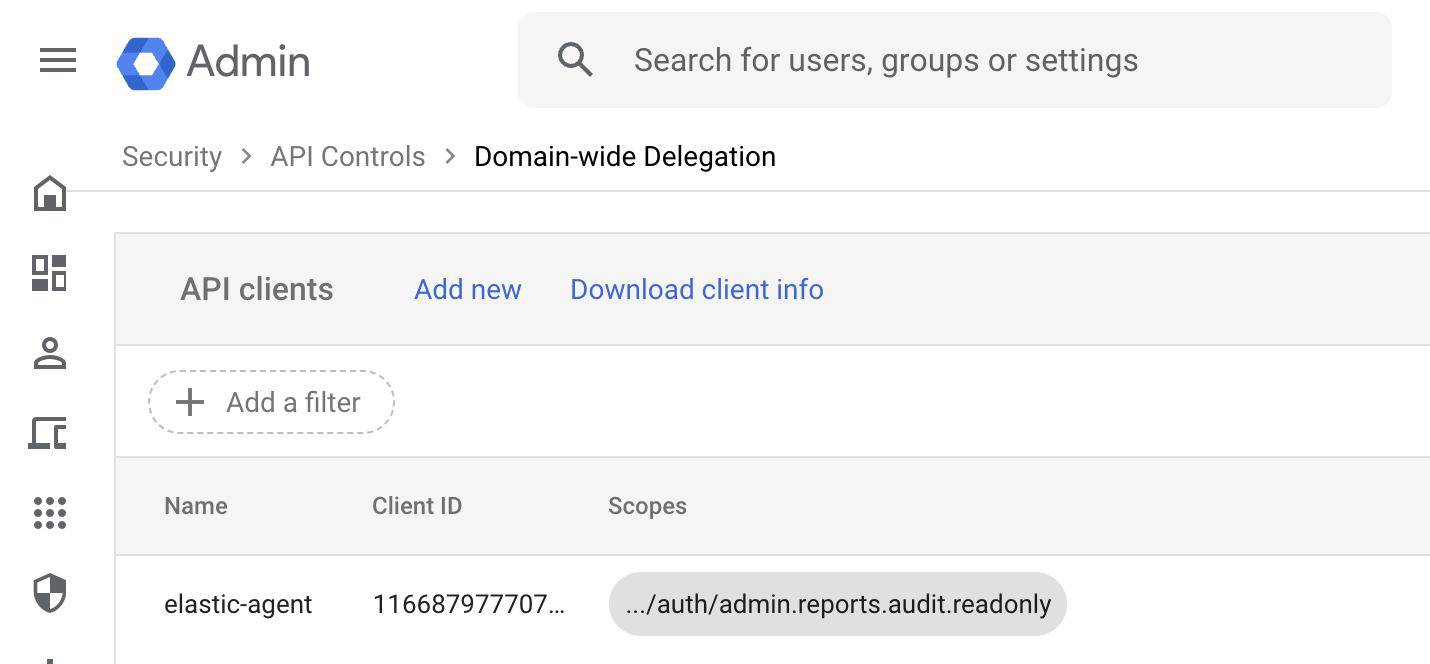This screenshot has height=664, width=1430.
Task: Add a filter to API clients
Action: [271, 402]
